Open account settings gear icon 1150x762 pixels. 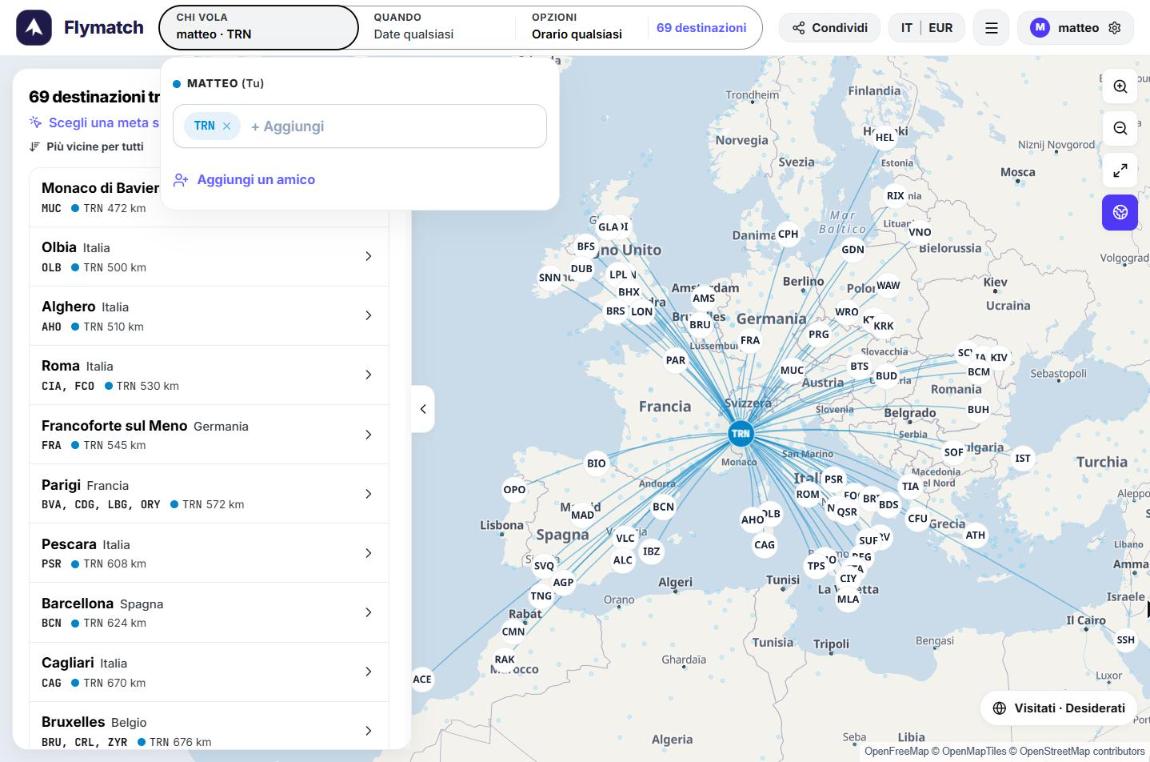coord(1114,28)
